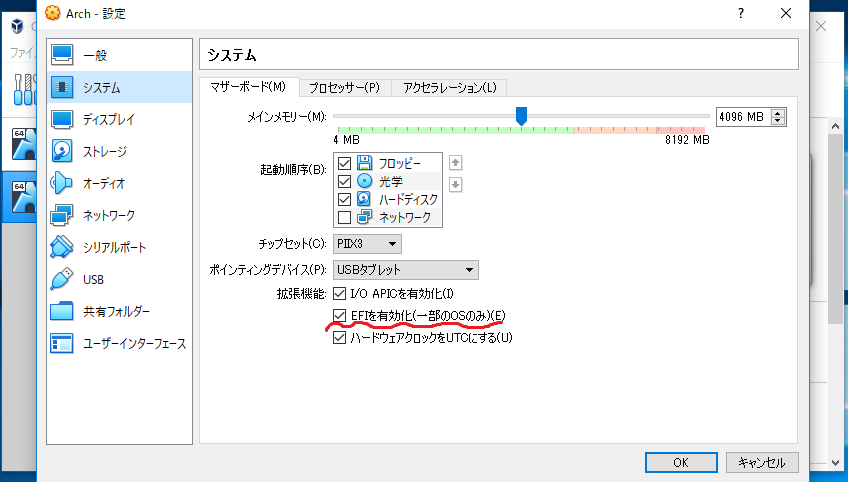Open the USB plug icon
848x482 pixels.
click(62, 279)
